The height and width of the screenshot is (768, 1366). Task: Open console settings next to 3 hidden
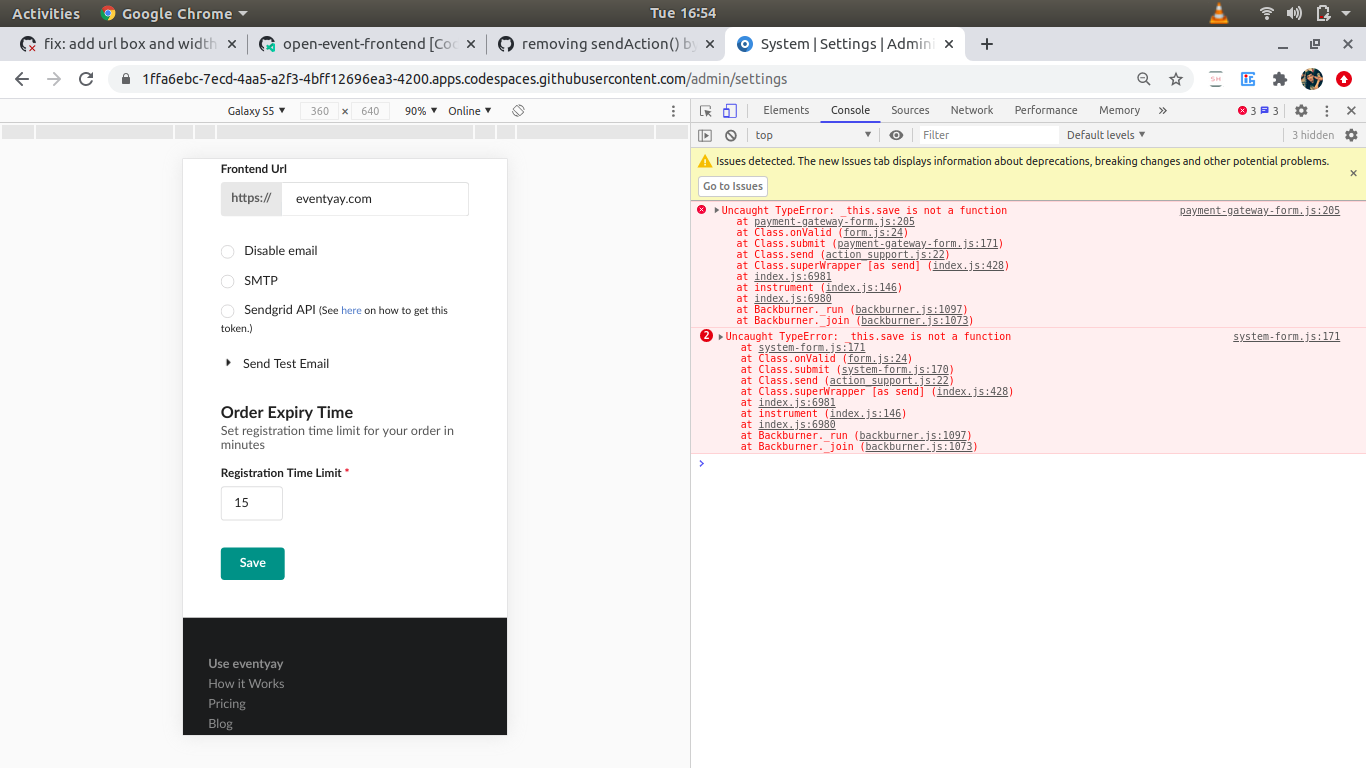pos(1352,134)
